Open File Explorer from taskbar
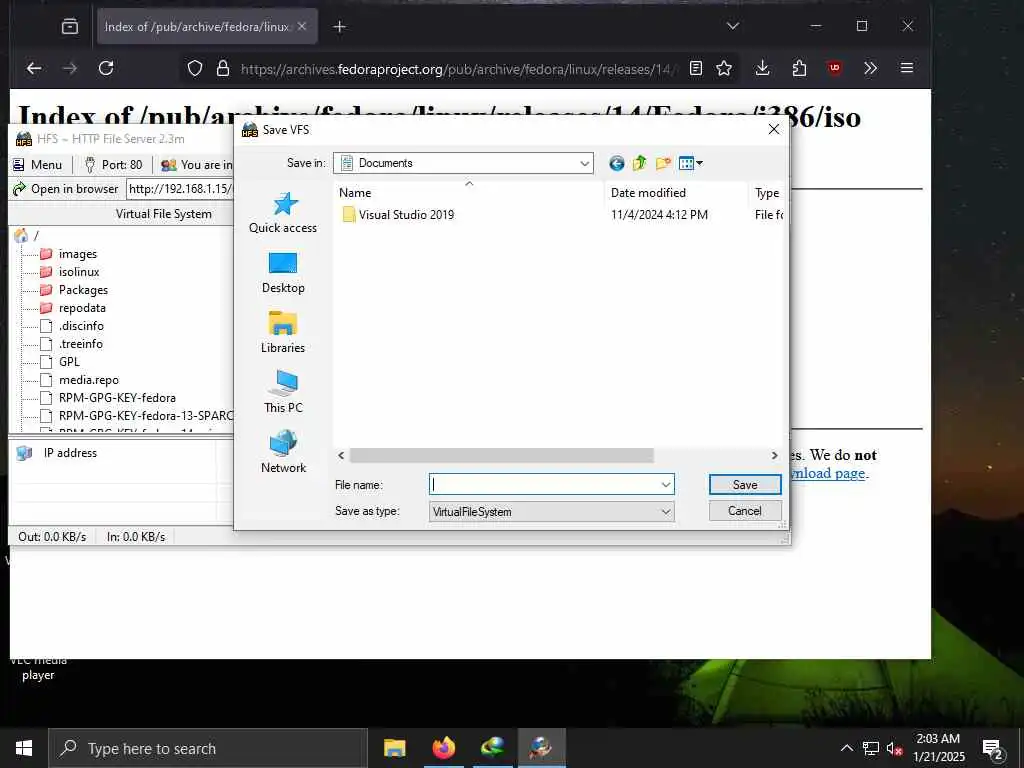Image resolution: width=1024 pixels, height=768 pixels. (394, 748)
